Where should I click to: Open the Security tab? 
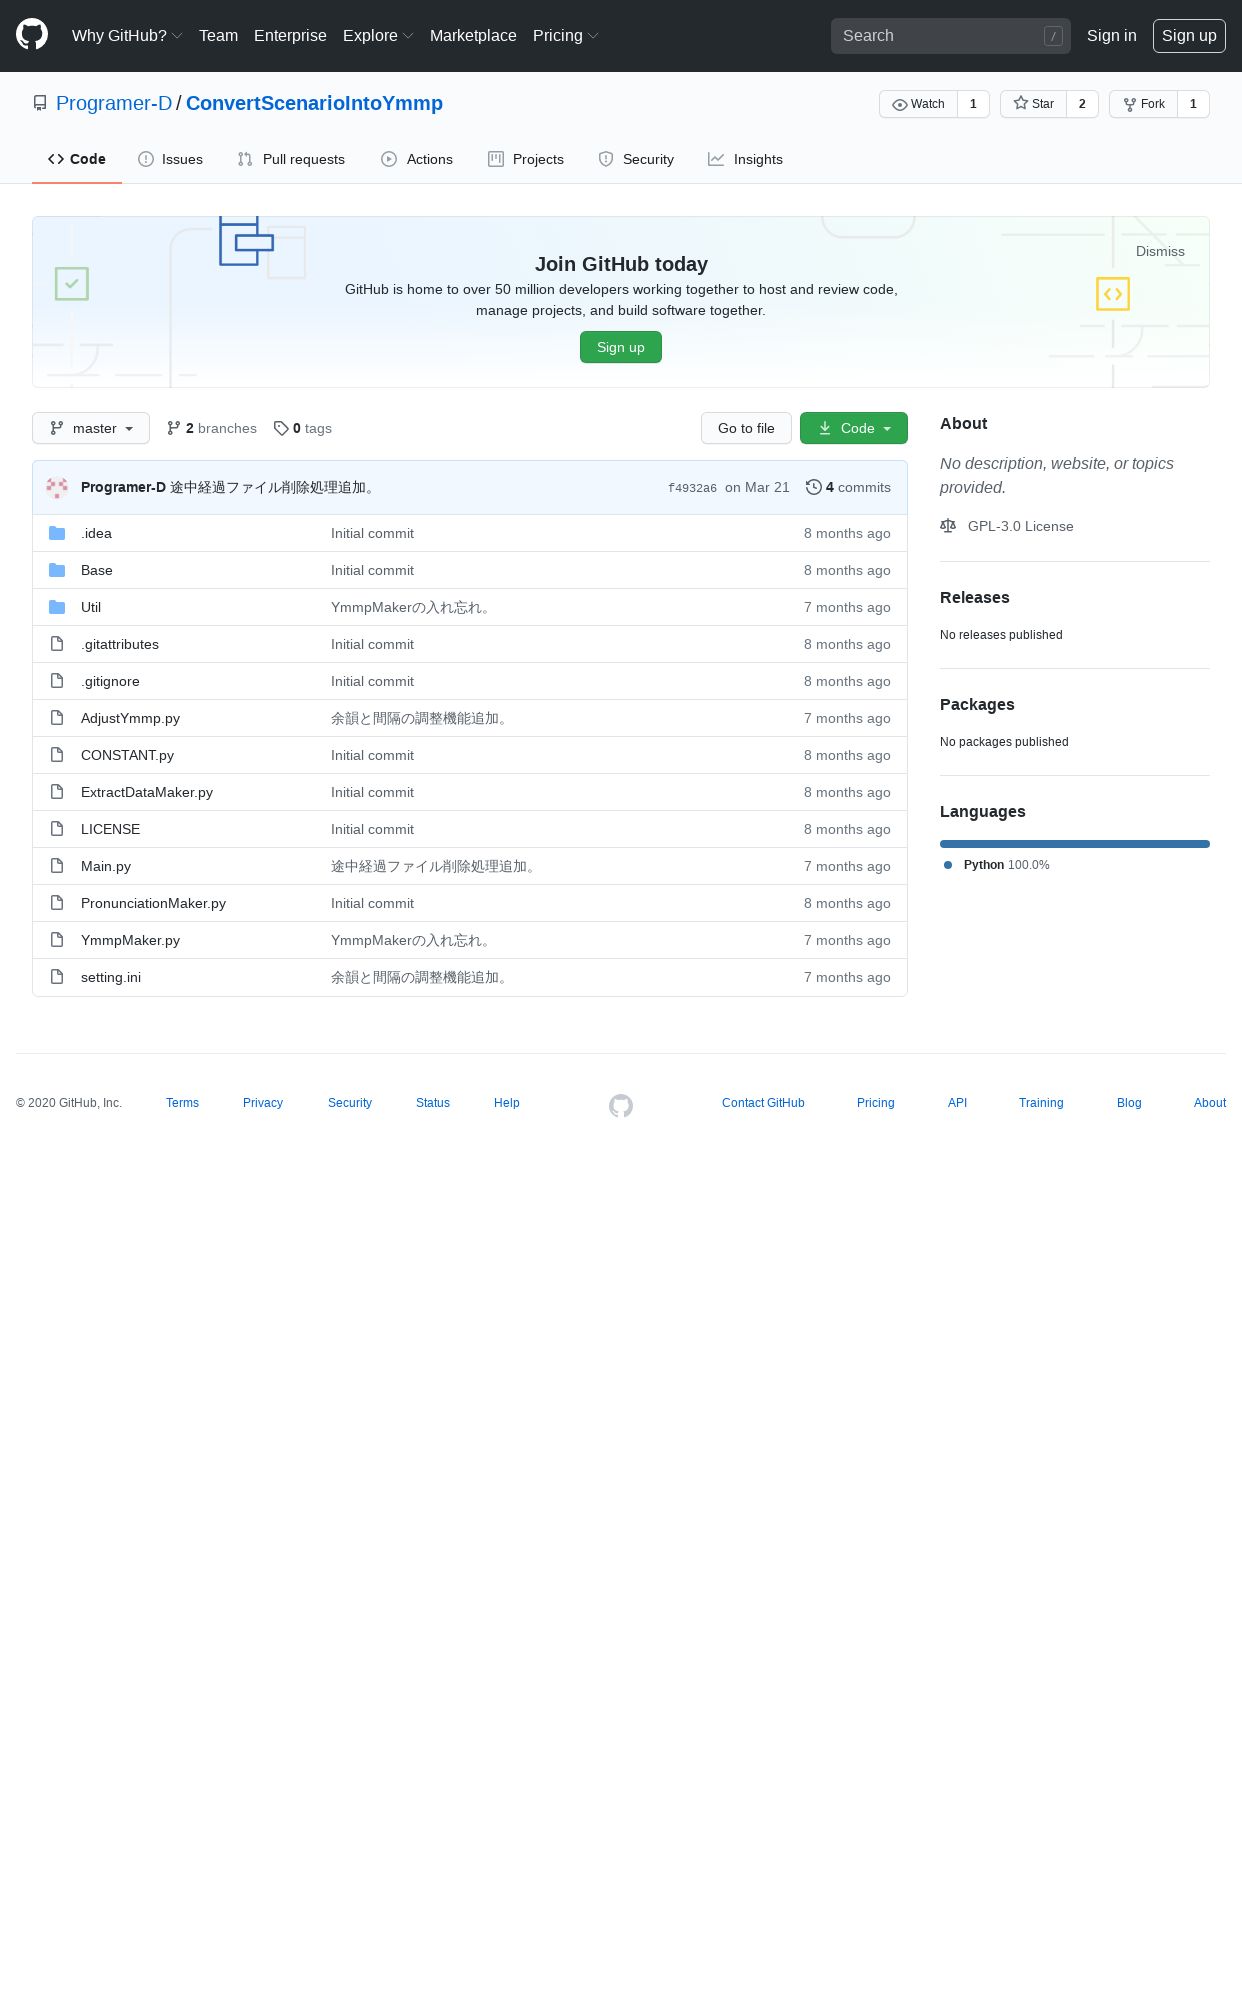(636, 159)
